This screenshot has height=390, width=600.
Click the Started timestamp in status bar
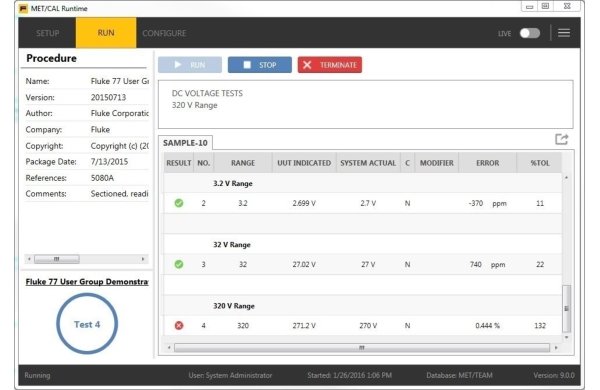(349, 375)
